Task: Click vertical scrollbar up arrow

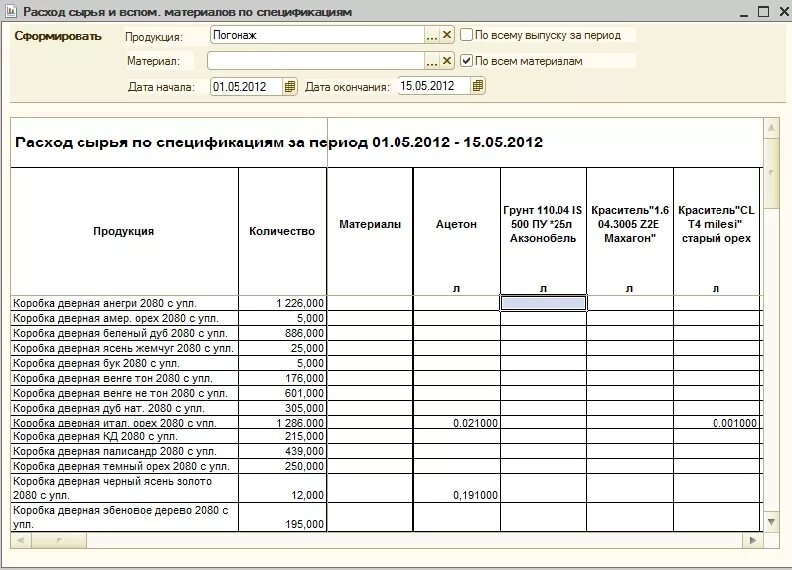Action: click(x=771, y=128)
